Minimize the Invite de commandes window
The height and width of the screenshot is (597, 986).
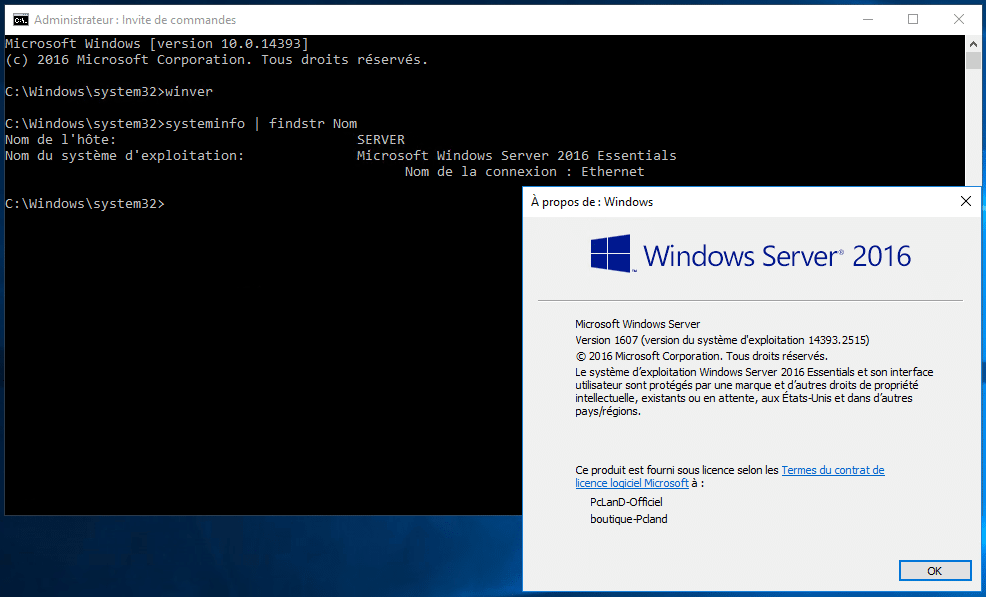click(x=868, y=20)
